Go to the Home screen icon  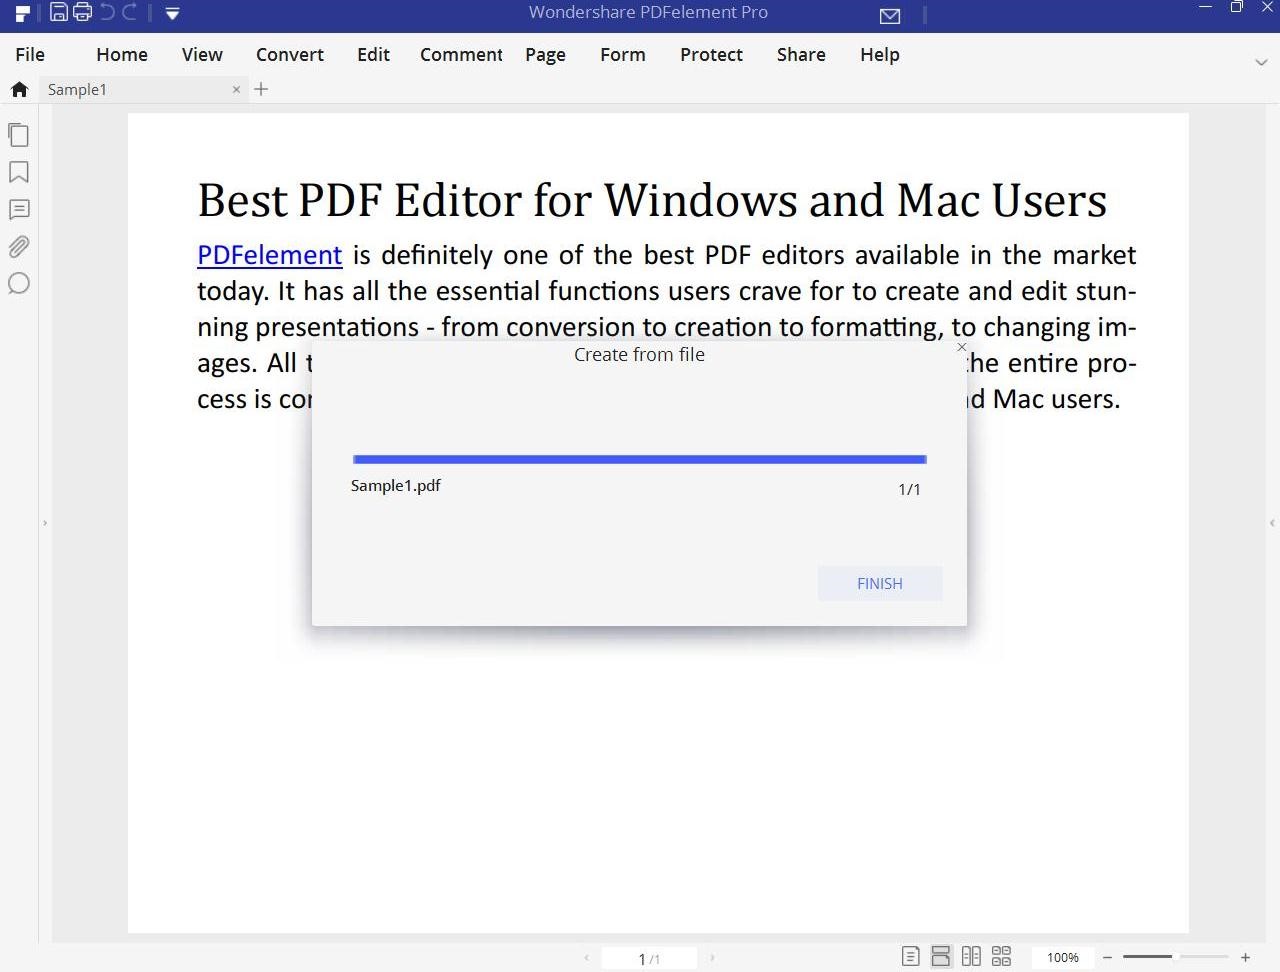click(19, 89)
